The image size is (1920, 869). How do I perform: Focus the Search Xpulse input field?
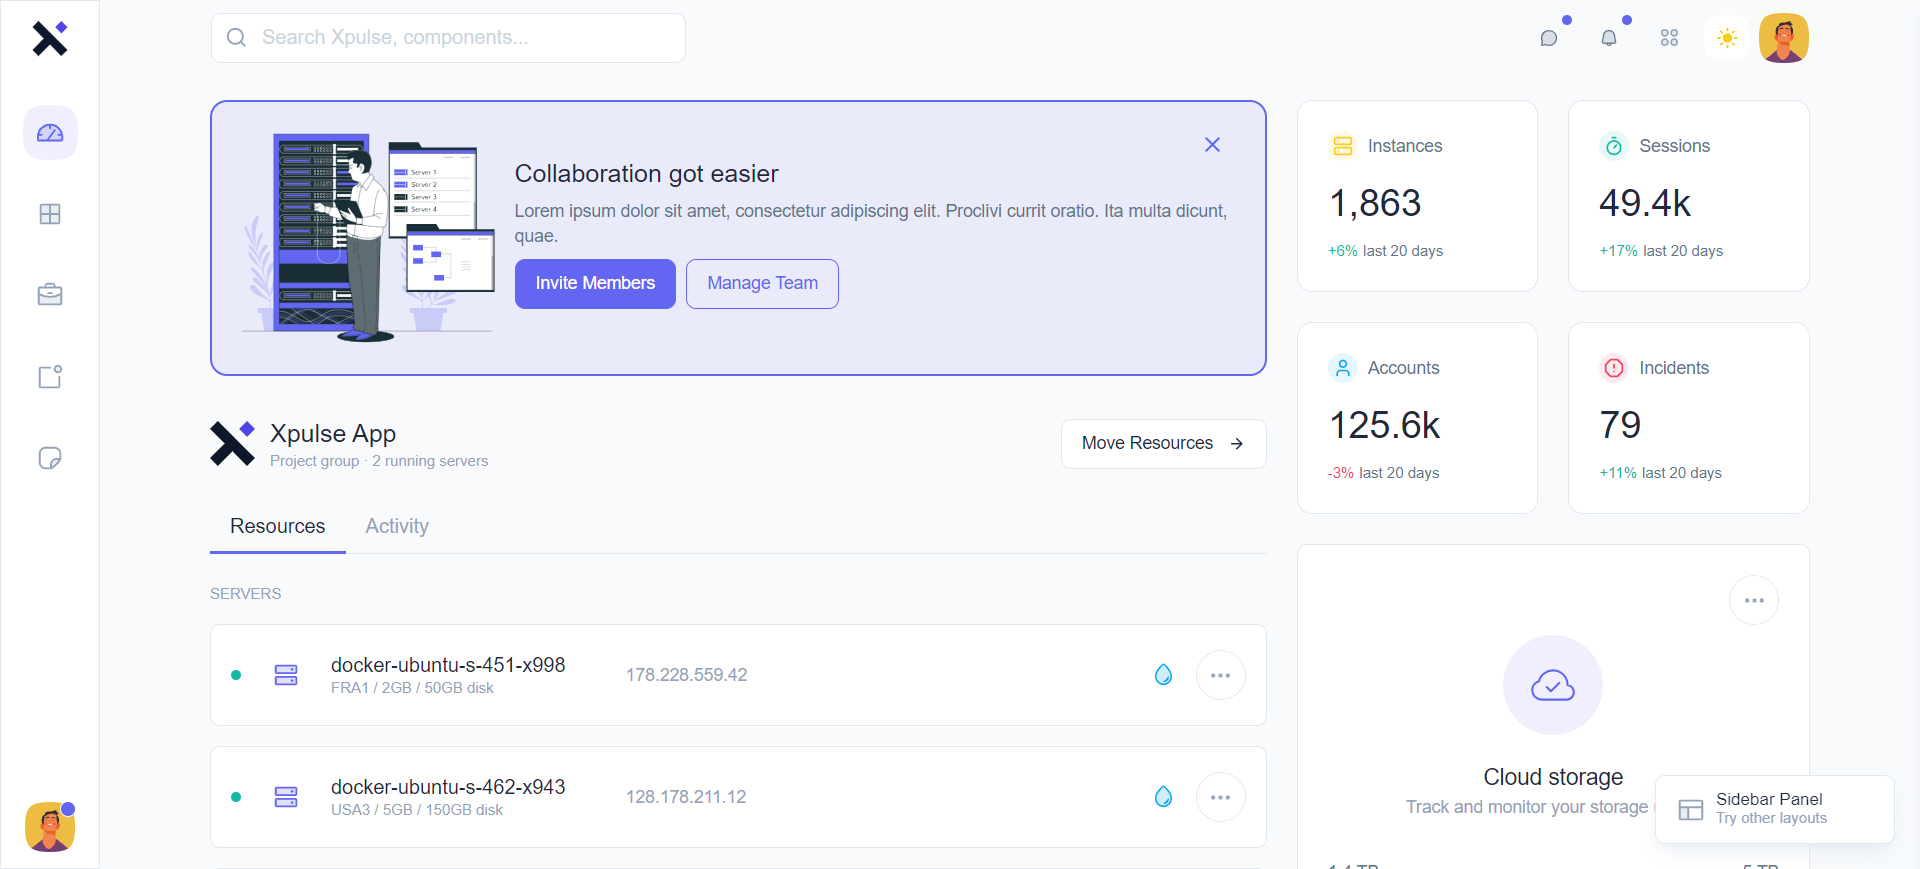[448, 38]
